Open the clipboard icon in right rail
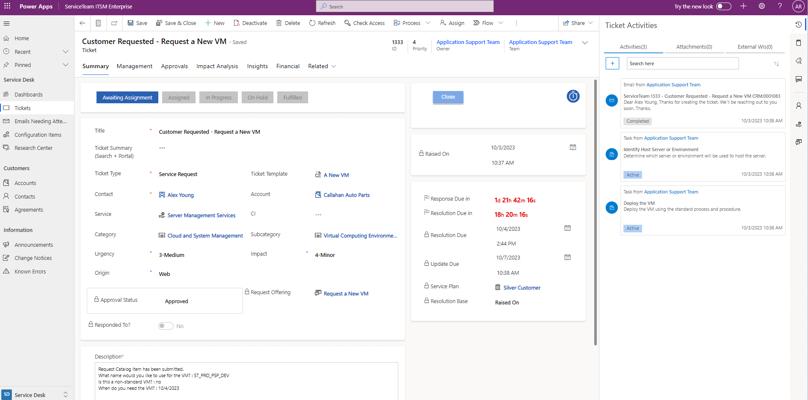Screen dimensions: 808x400 click(799, 43)
